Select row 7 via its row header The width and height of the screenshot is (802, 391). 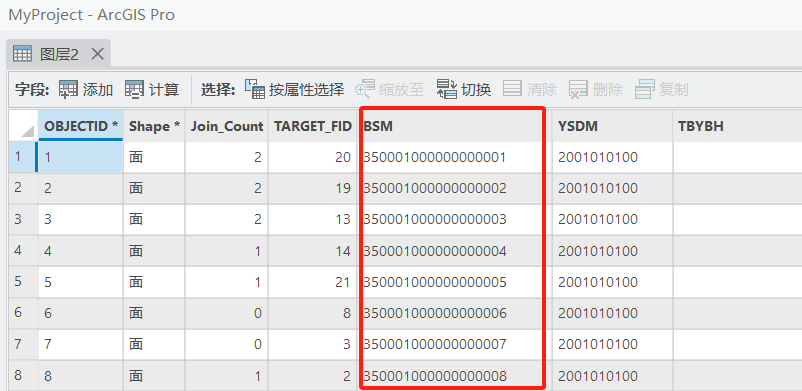pyautogui.click(x=24, y=344)
